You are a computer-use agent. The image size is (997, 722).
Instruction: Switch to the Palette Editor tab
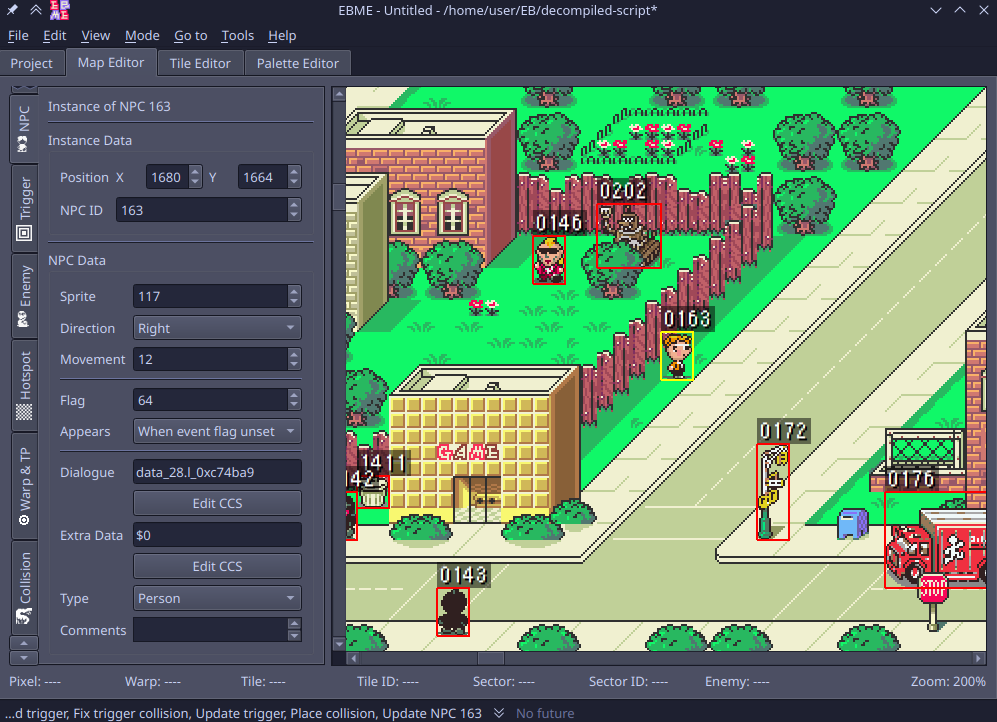(297, 63)
